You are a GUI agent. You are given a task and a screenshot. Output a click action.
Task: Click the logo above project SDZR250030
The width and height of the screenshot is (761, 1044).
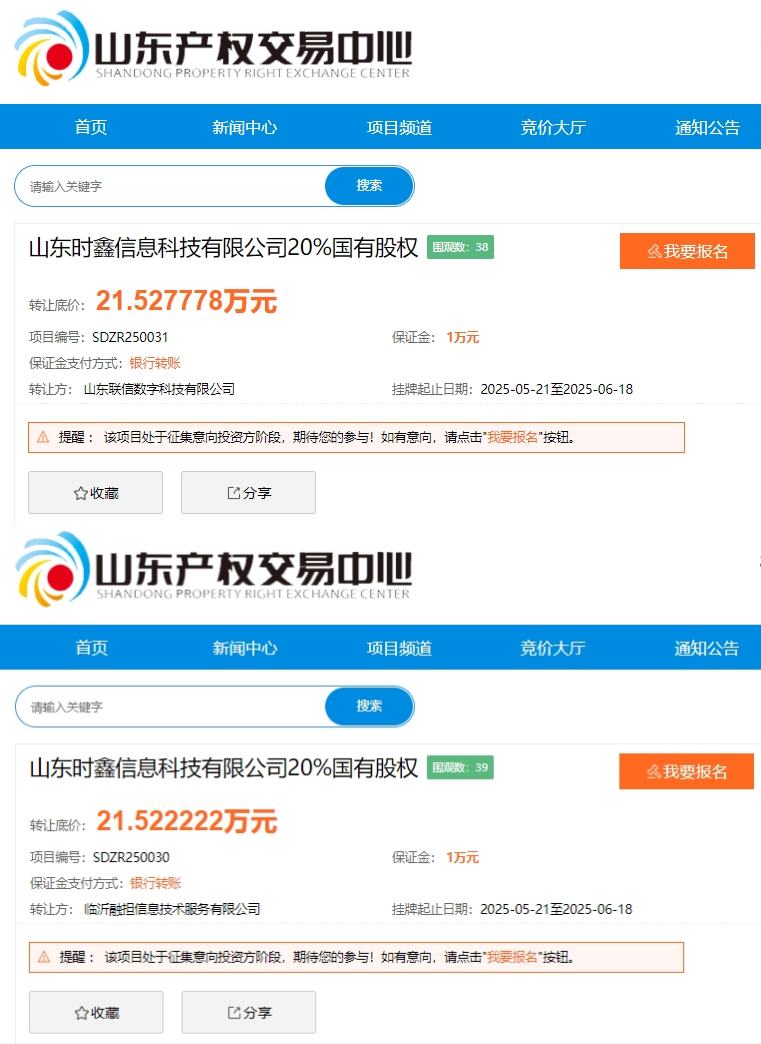pos(213,569)
